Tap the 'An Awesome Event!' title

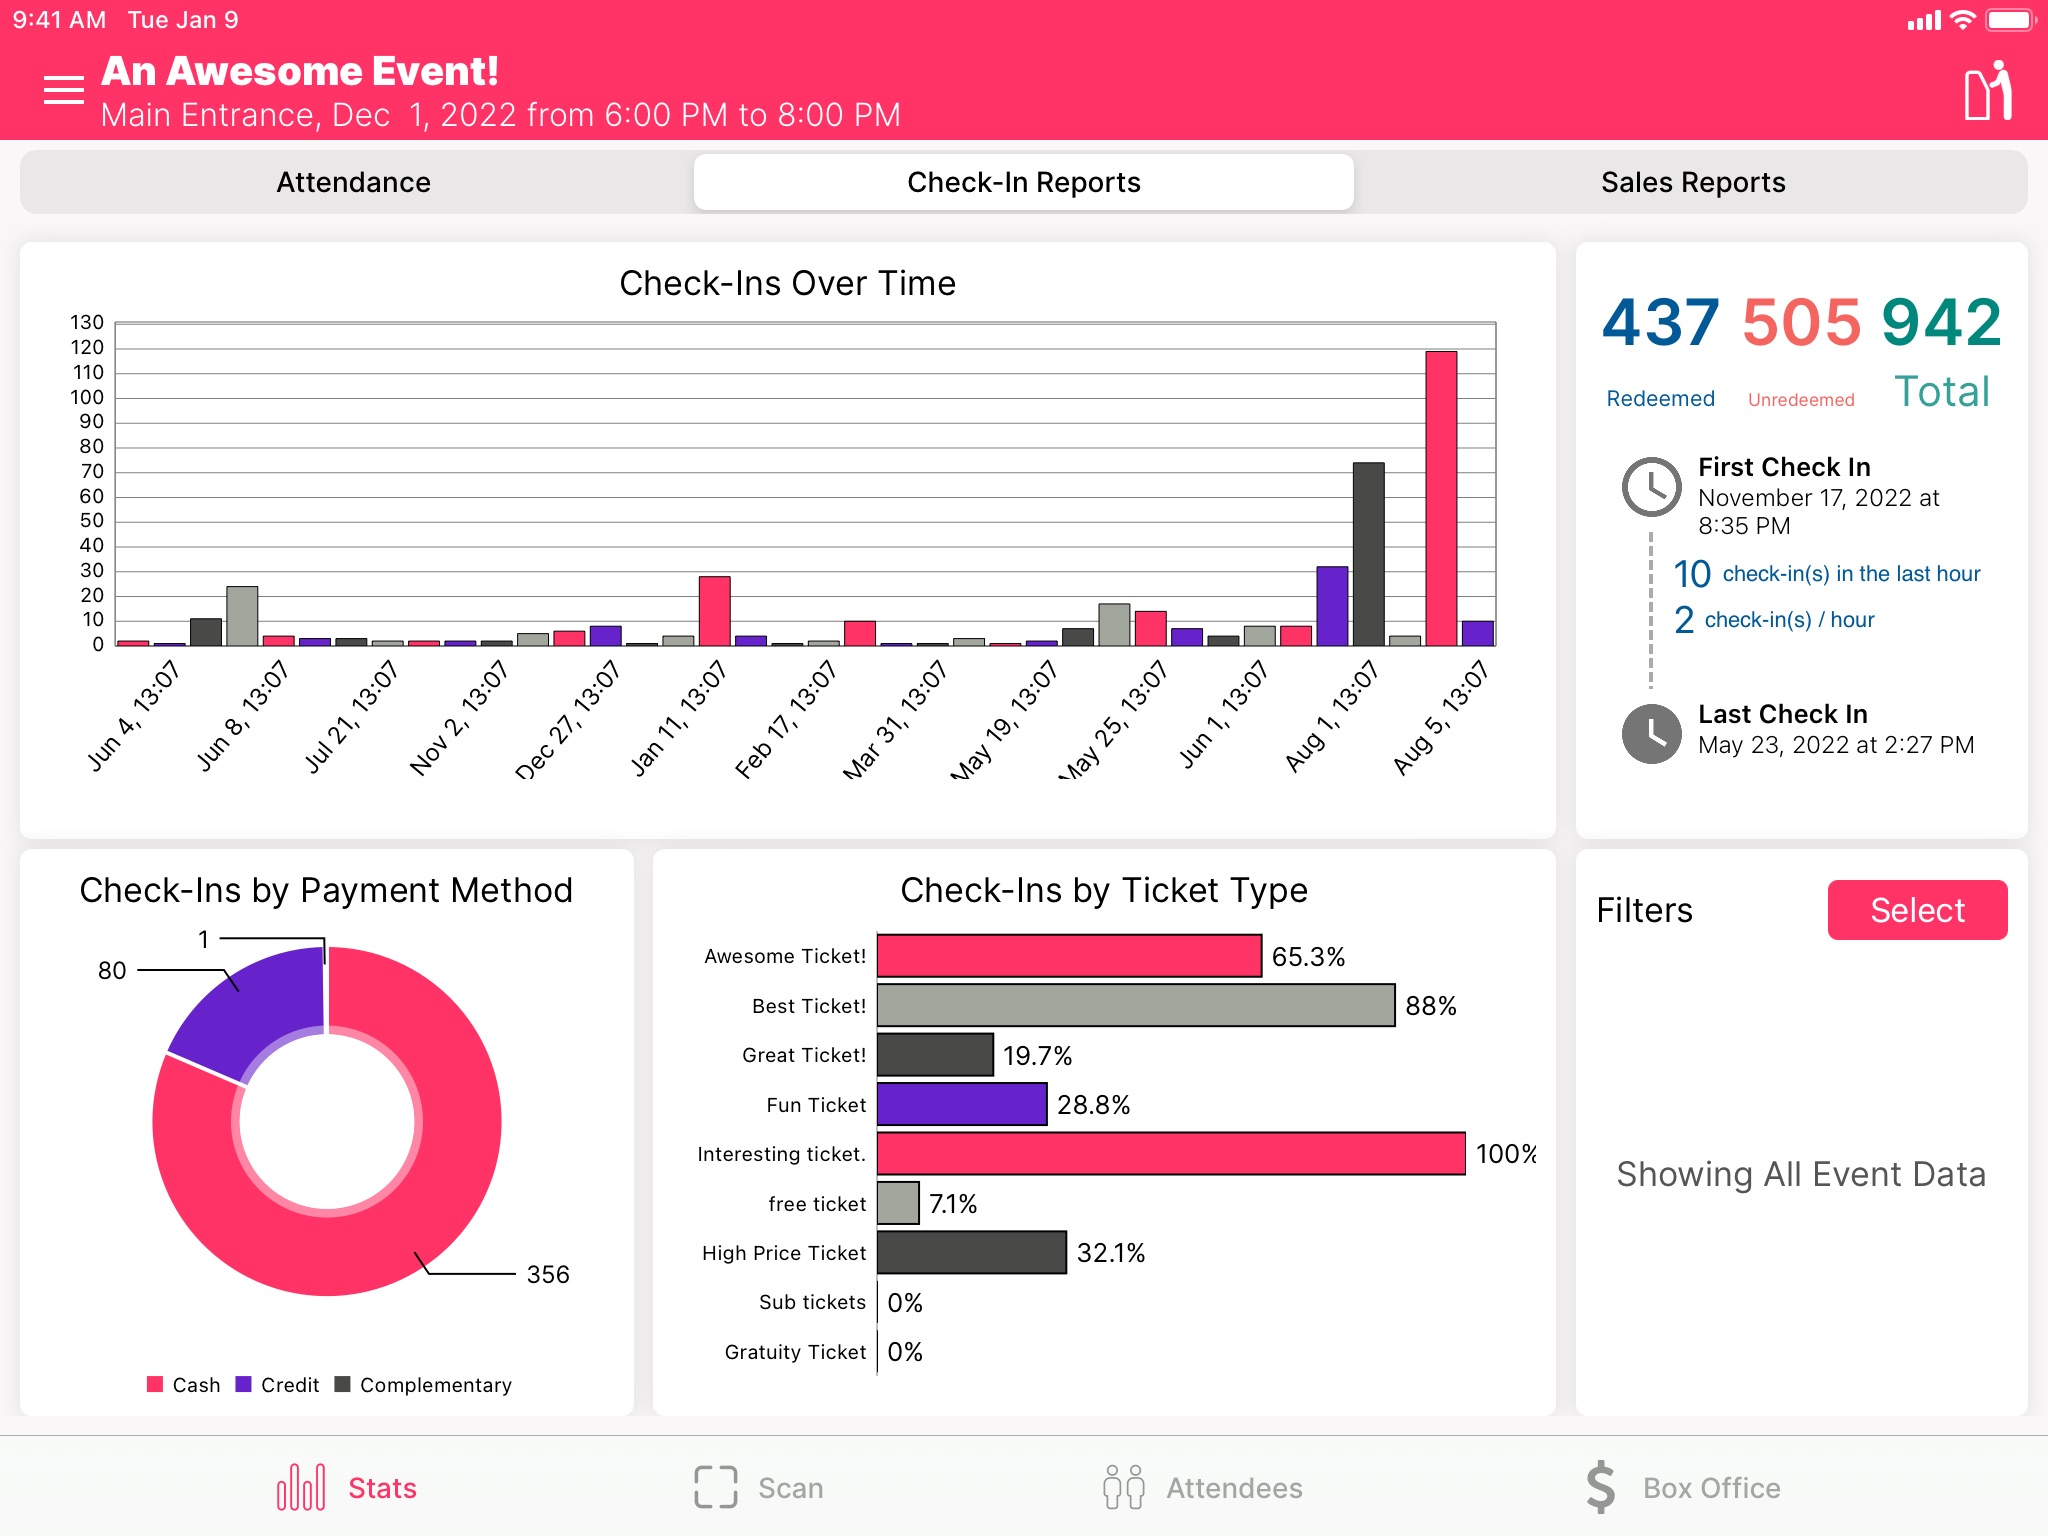tap(300, 71)
